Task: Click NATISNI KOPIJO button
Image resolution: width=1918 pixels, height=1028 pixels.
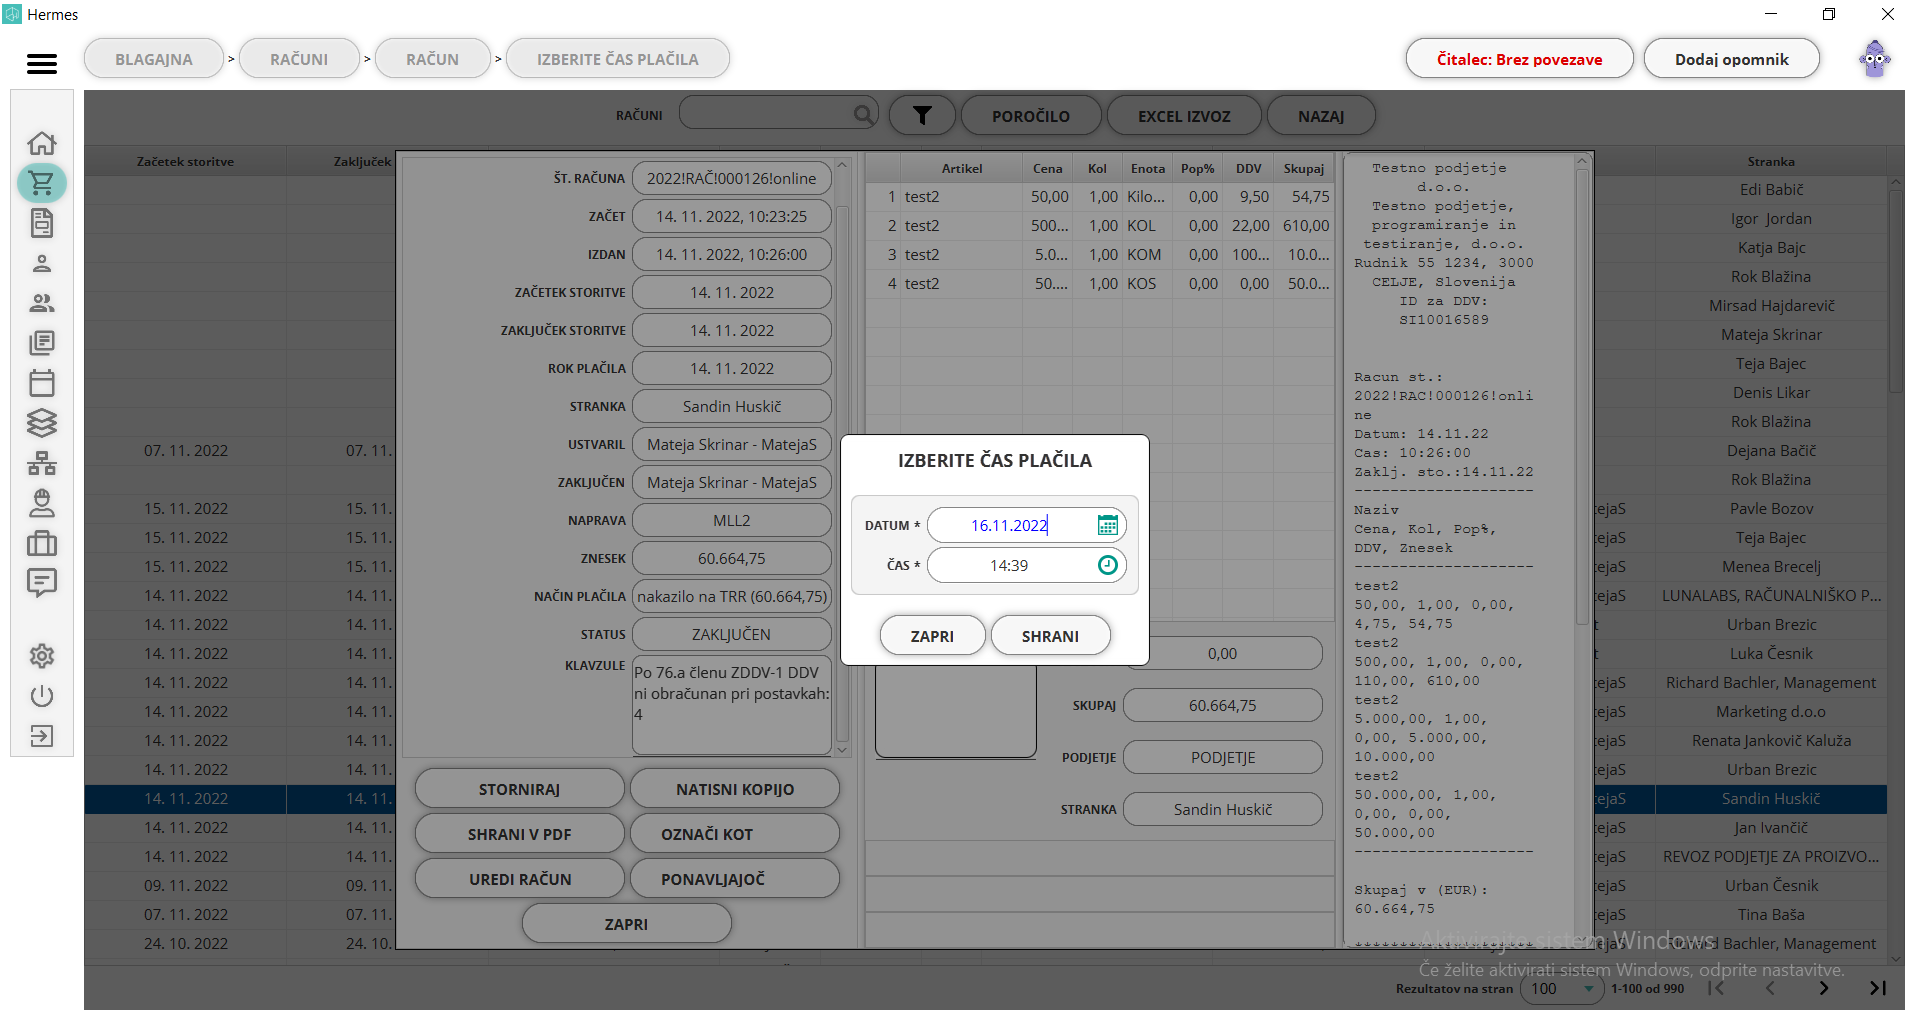Action: point(735,789)
